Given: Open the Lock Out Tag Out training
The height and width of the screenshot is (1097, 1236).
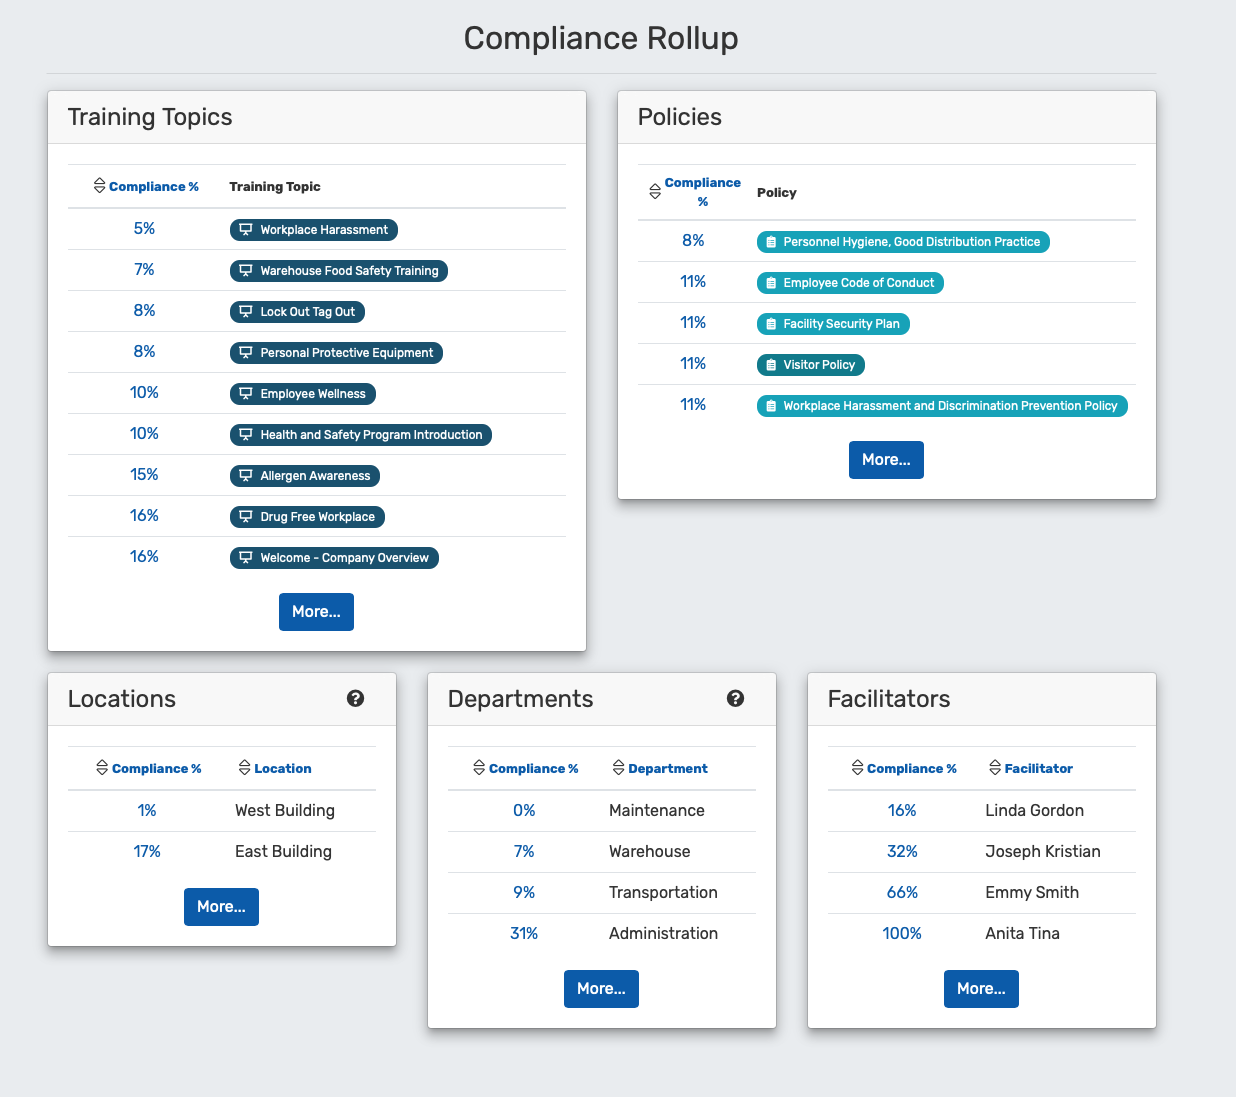Looking at the screenshot, I should [297, 312].
